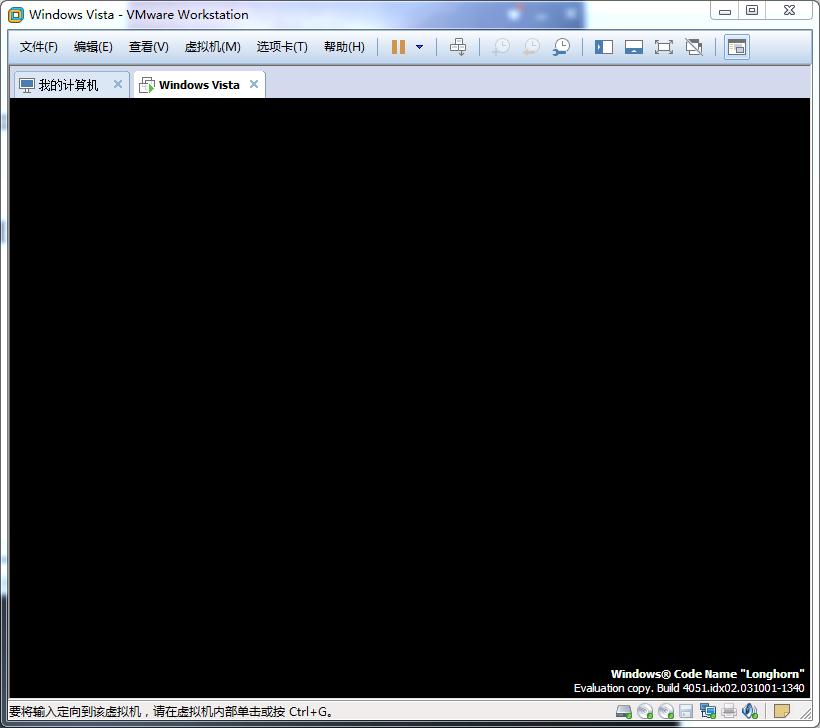This screenshot has width=820, height=728.
Task: Click the Windows Code Name "Longhorn" text
Action: point(708,674)
